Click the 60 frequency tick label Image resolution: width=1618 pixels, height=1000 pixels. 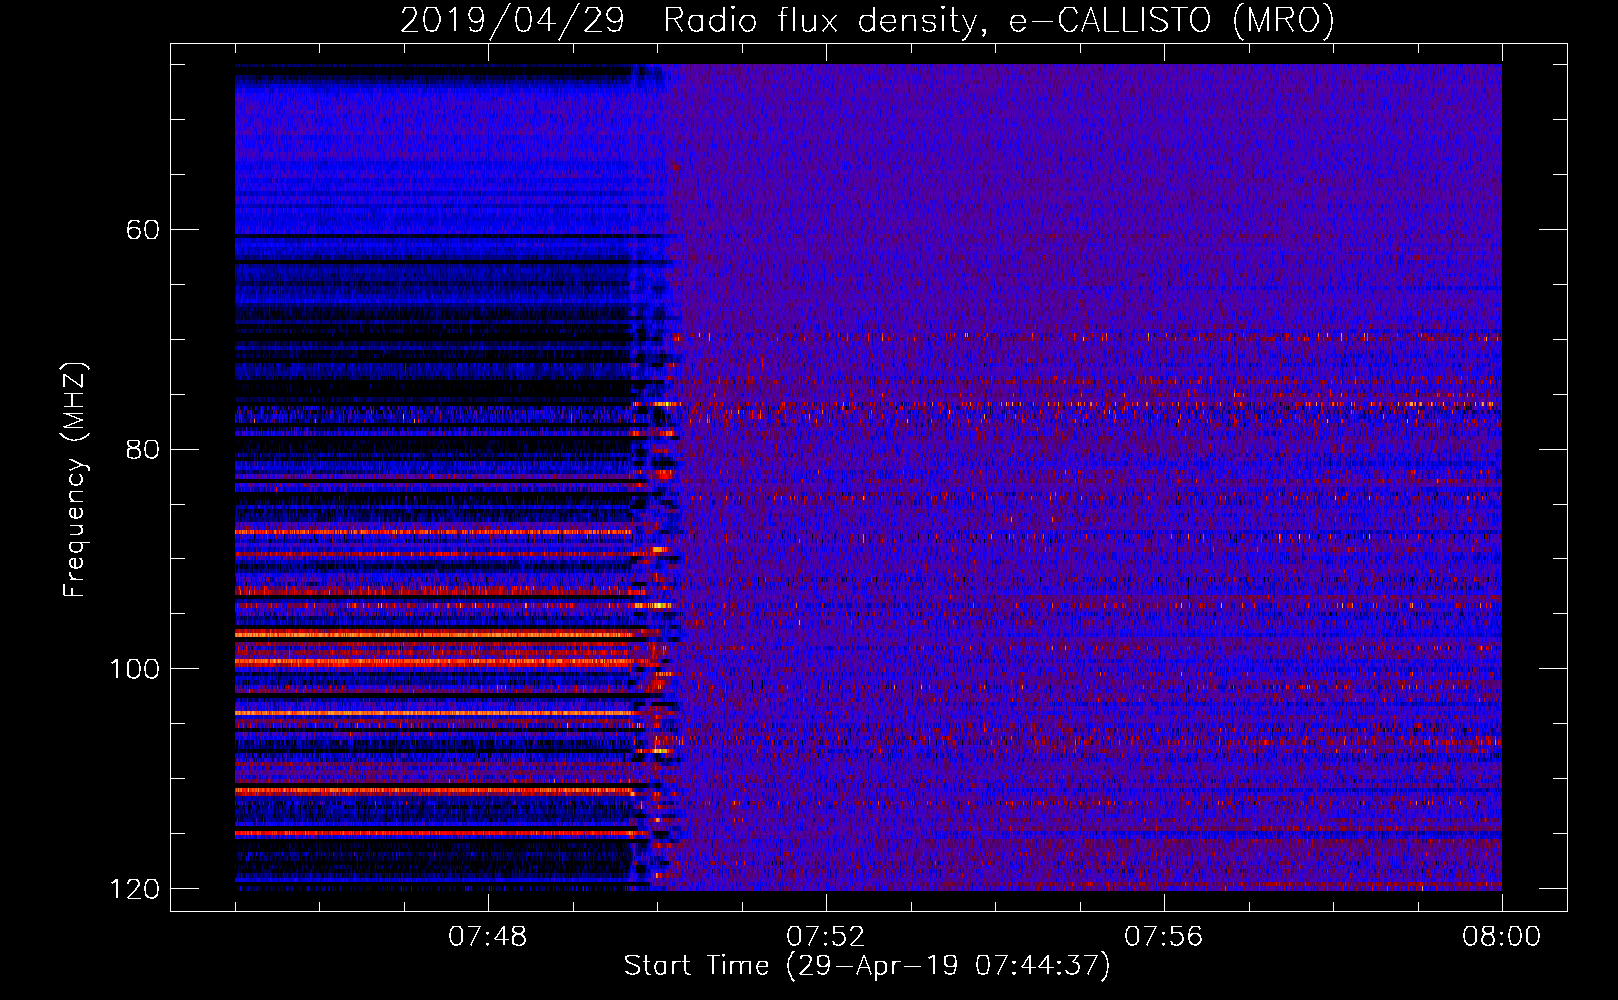click(x=142, y=230)
